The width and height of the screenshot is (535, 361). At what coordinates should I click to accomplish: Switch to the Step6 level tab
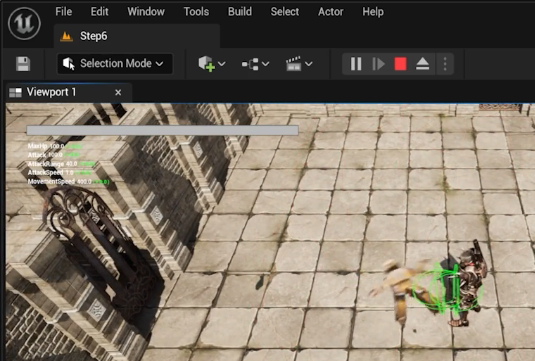coord(136,36)
